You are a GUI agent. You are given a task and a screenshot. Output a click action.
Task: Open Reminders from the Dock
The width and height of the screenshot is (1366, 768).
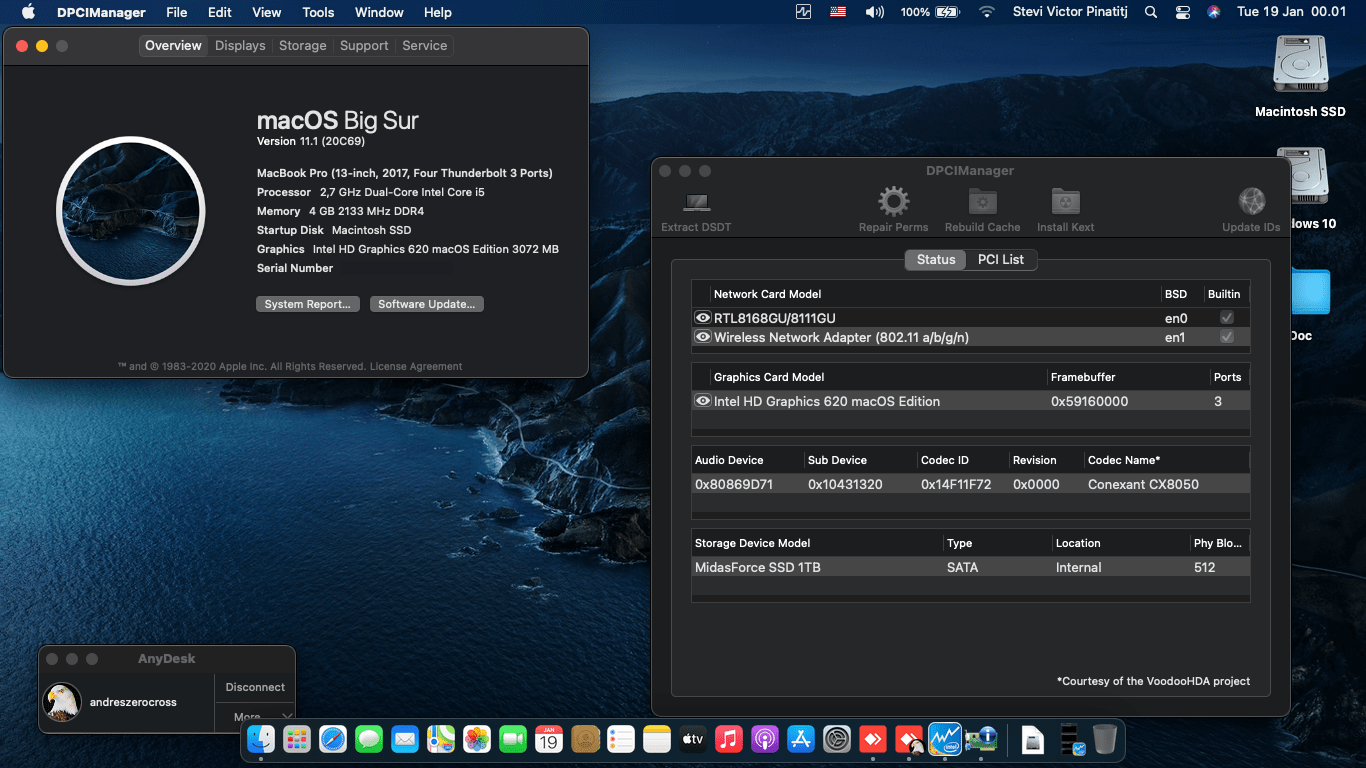pos(621,739)
